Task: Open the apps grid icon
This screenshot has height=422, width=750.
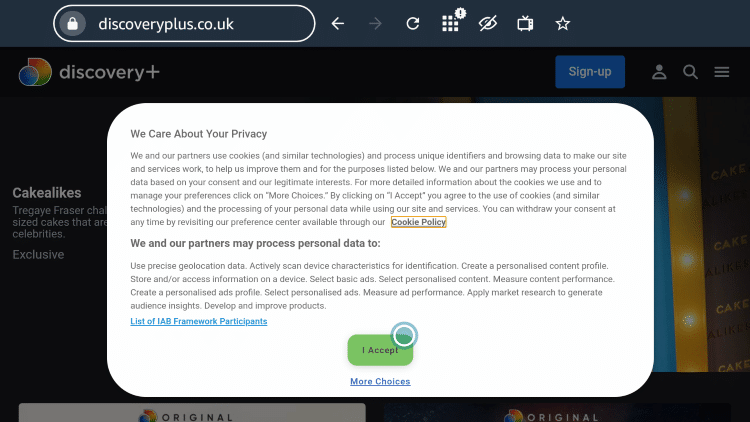Action: 451,23
